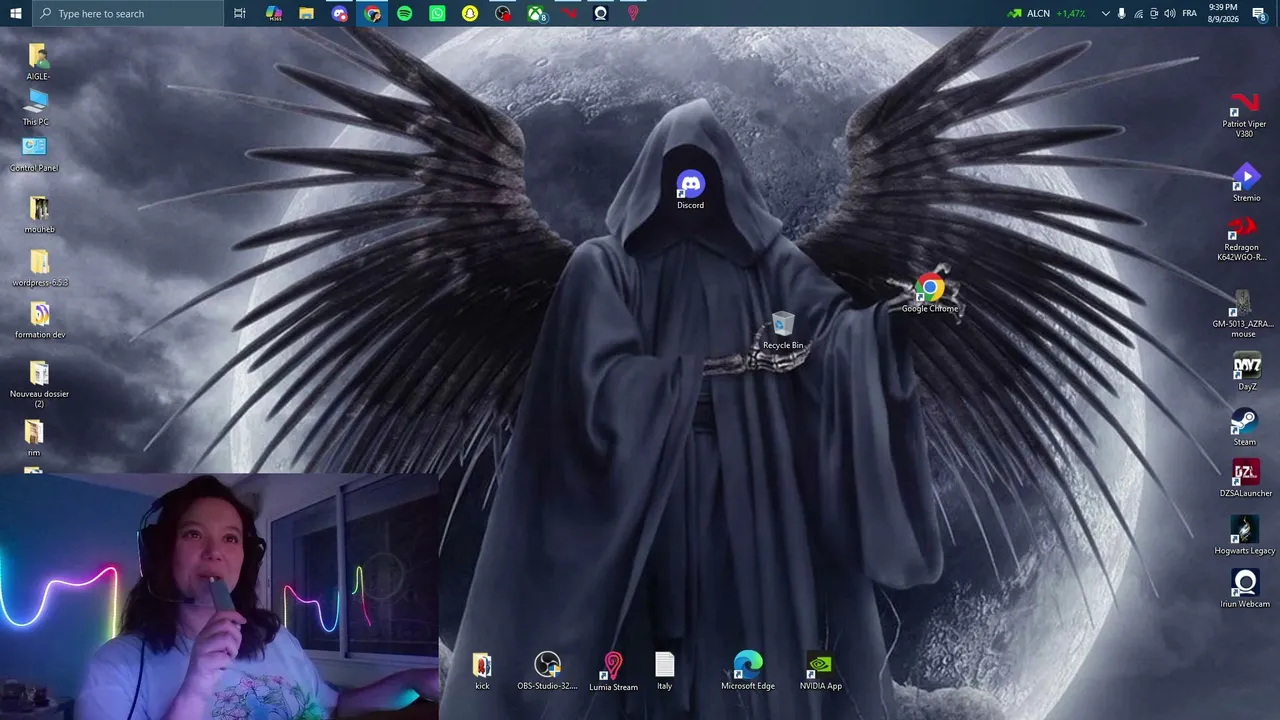Select the Lumia Stream desktop shortcut
Image resolution: width=1280 pixels, height=720 pixels.
(x=613, y=672)
